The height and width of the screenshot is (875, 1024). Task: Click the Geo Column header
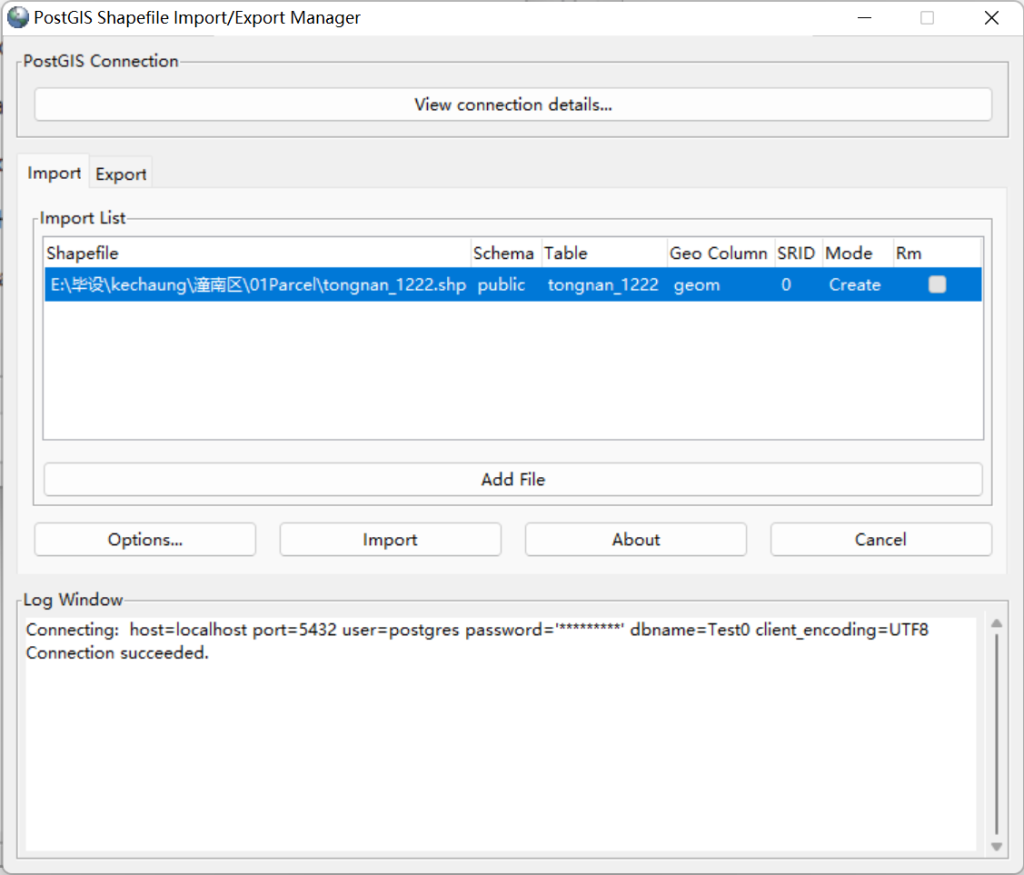pos(721,253)
